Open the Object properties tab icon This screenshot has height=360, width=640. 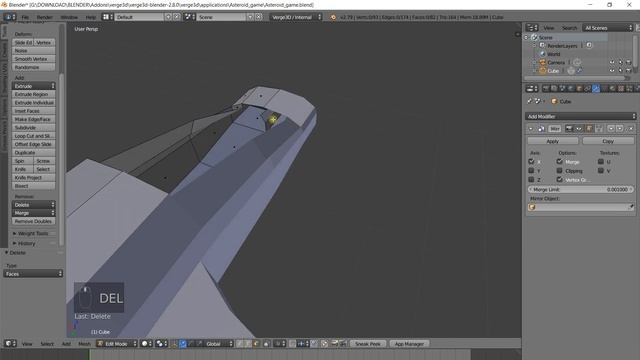579,88
